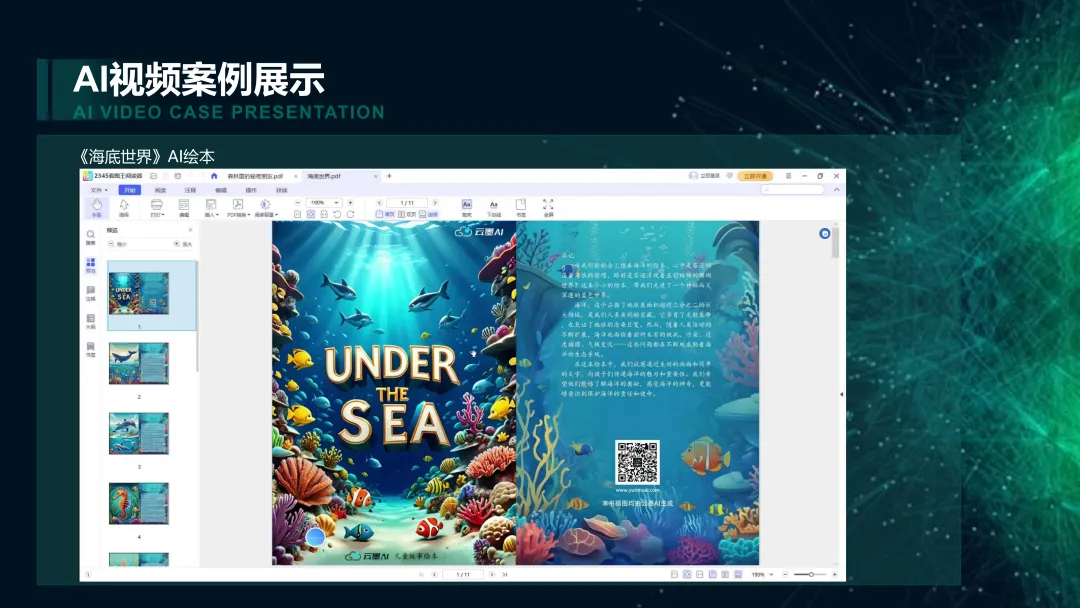Add a new tab with plus button
Viewport: 1080px width, 608px height.
(389, 176)
